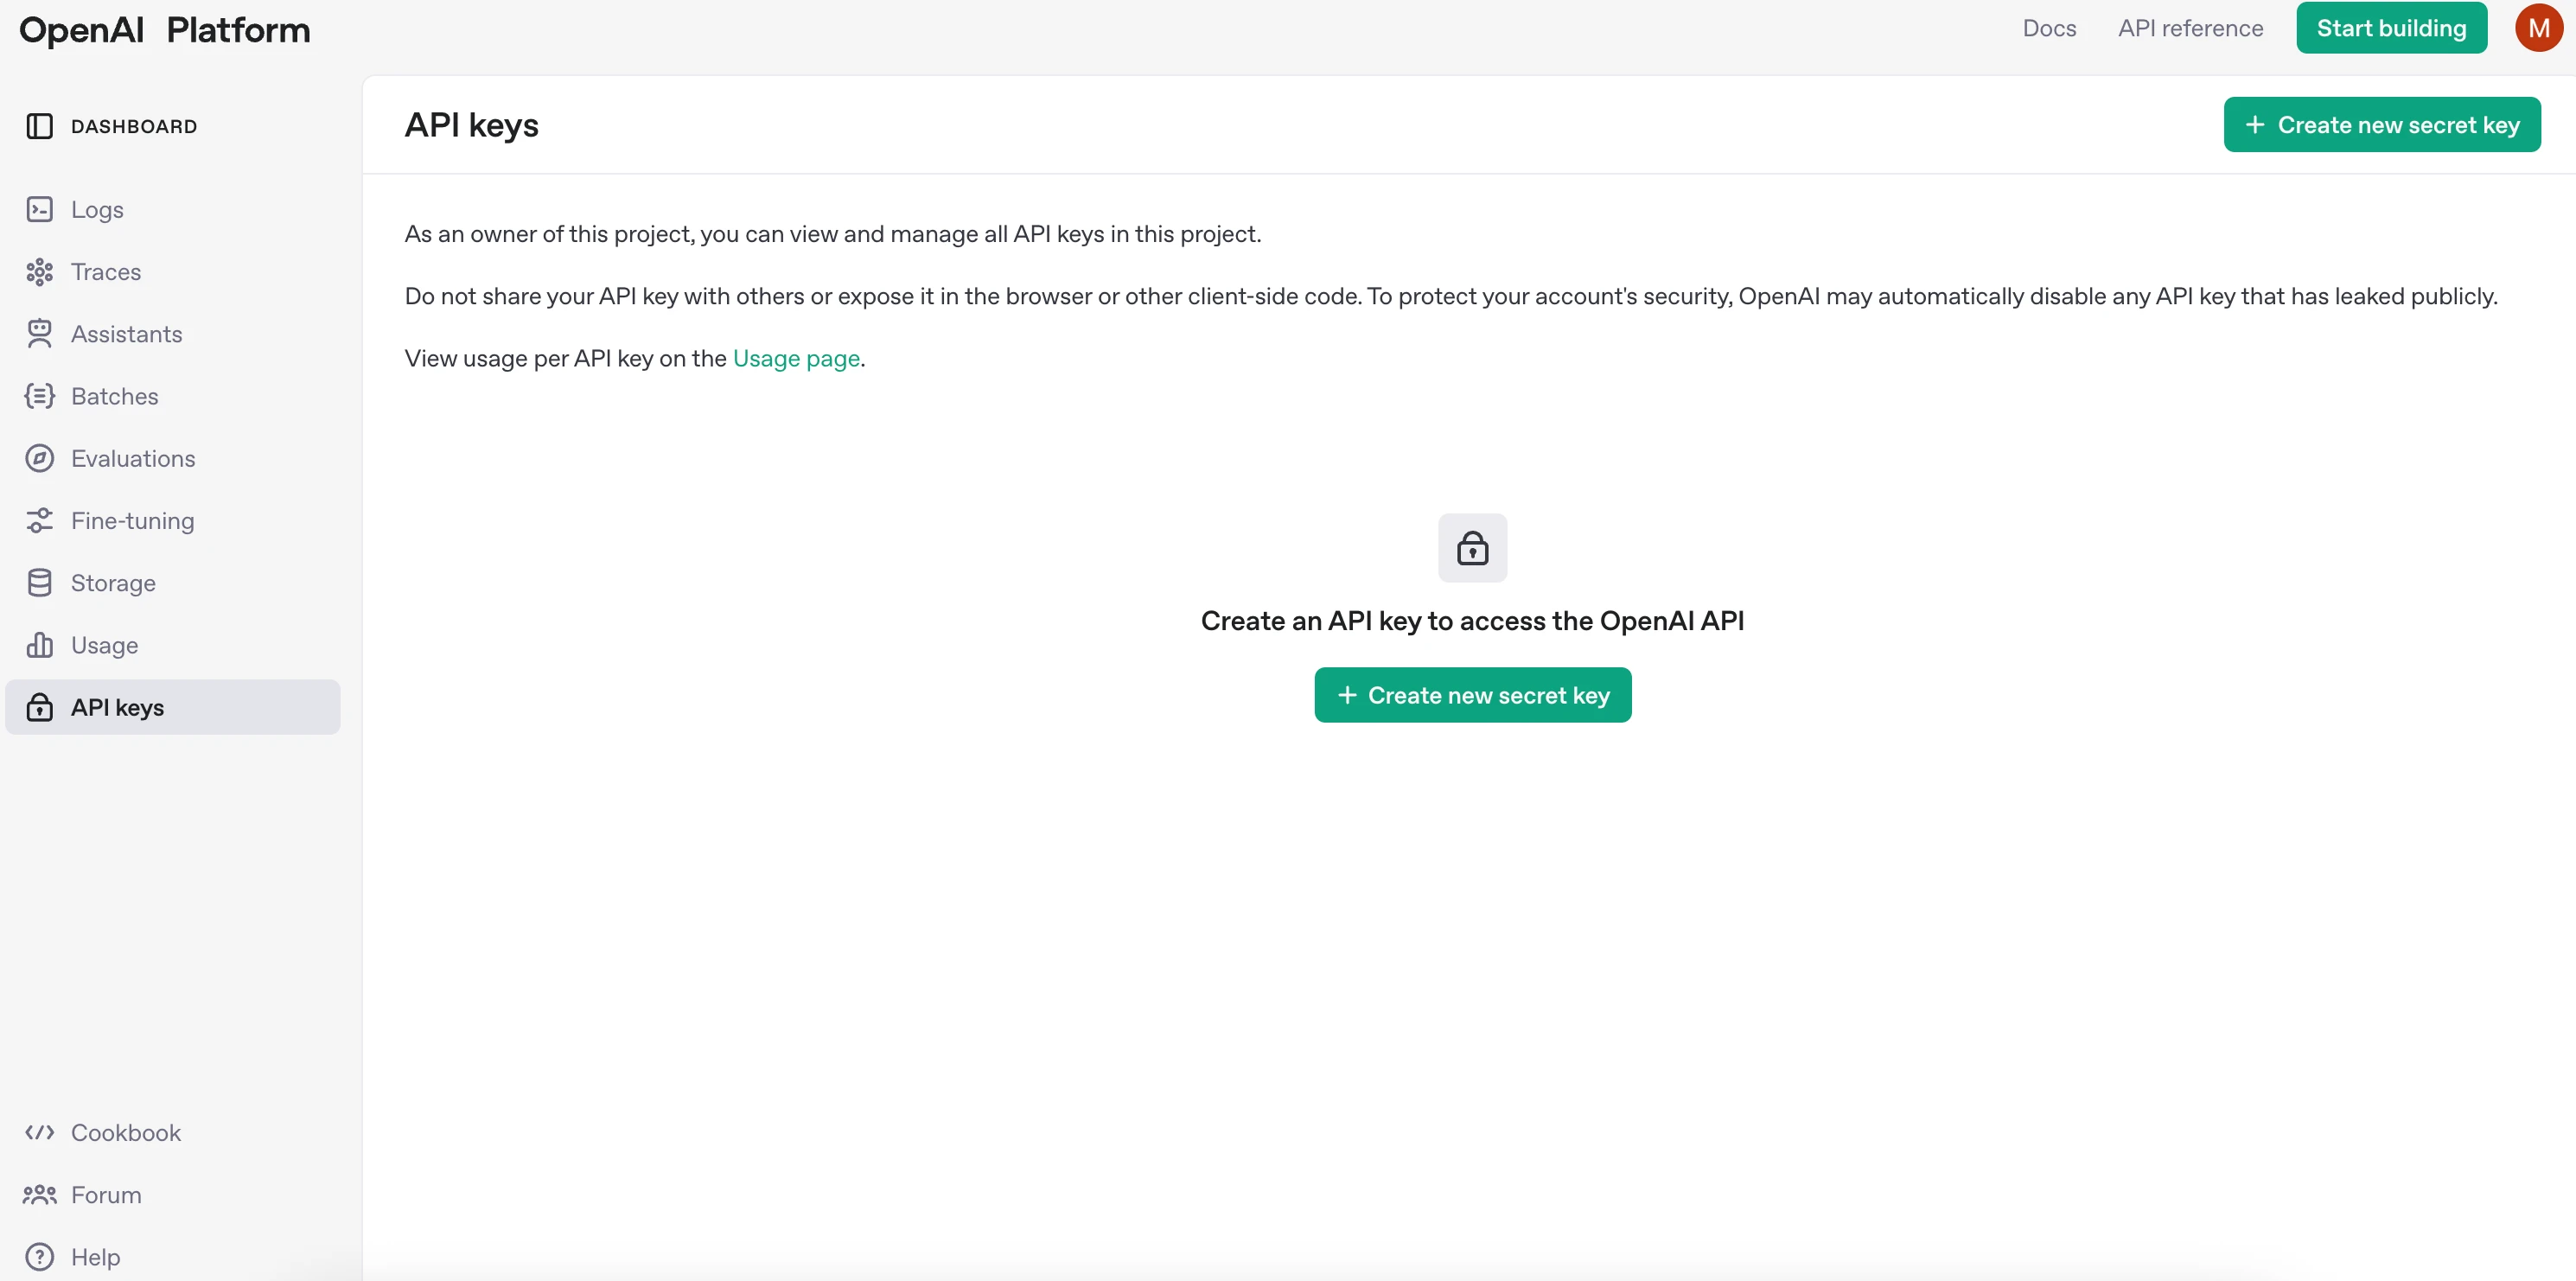Click the Start building button
The height and width of the screenshot is (1281, 2576).
tap(2391, 28)
